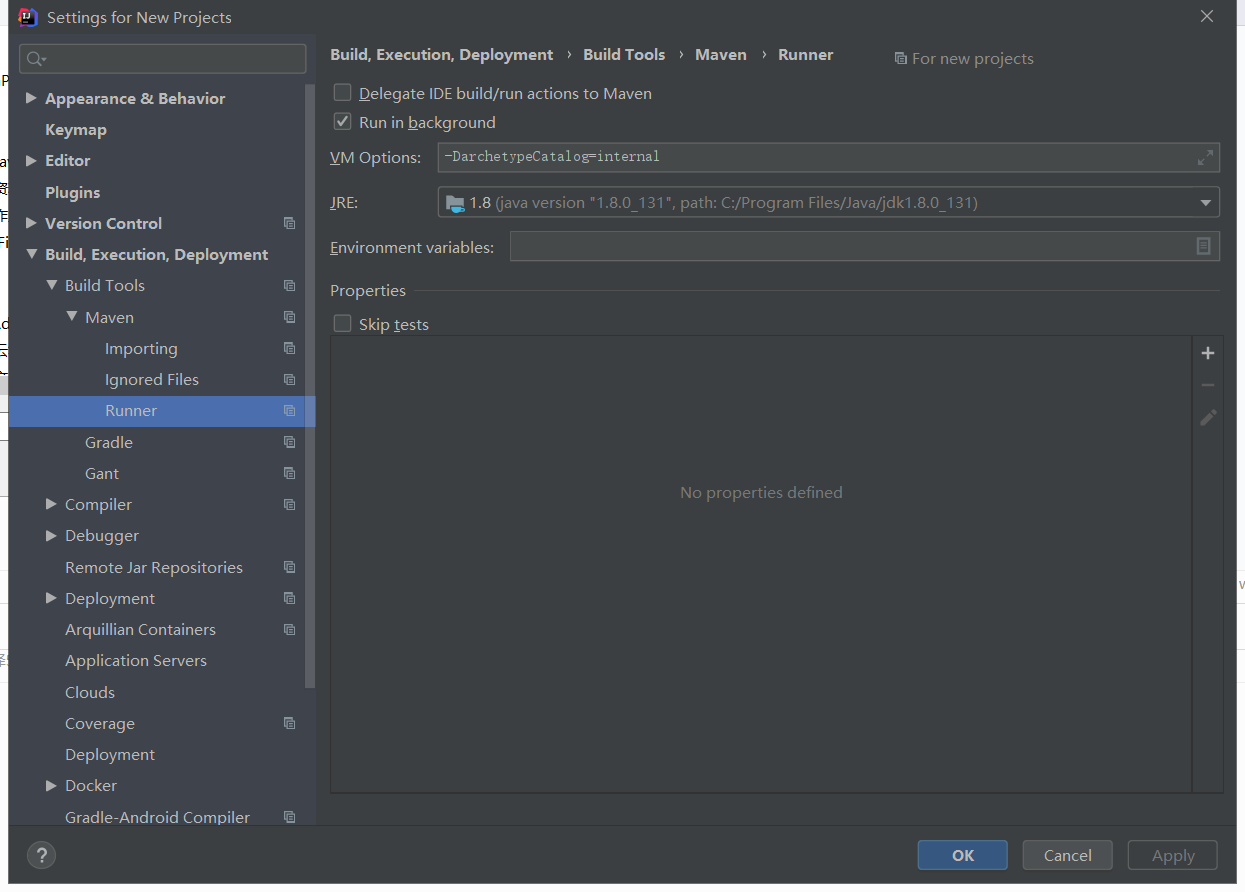Collapse the Maven node
1245x892 pixels.
[x=72, y=317]
